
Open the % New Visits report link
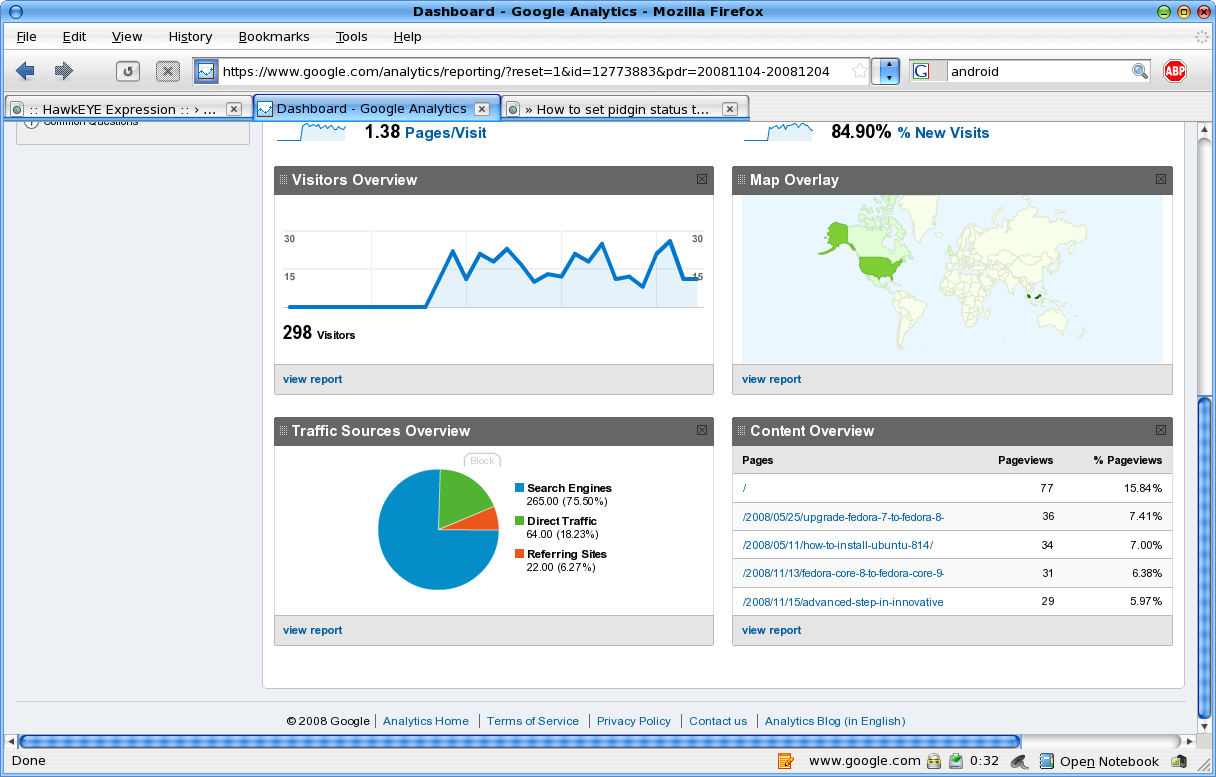pyautogui.click(x=943, y=132)
